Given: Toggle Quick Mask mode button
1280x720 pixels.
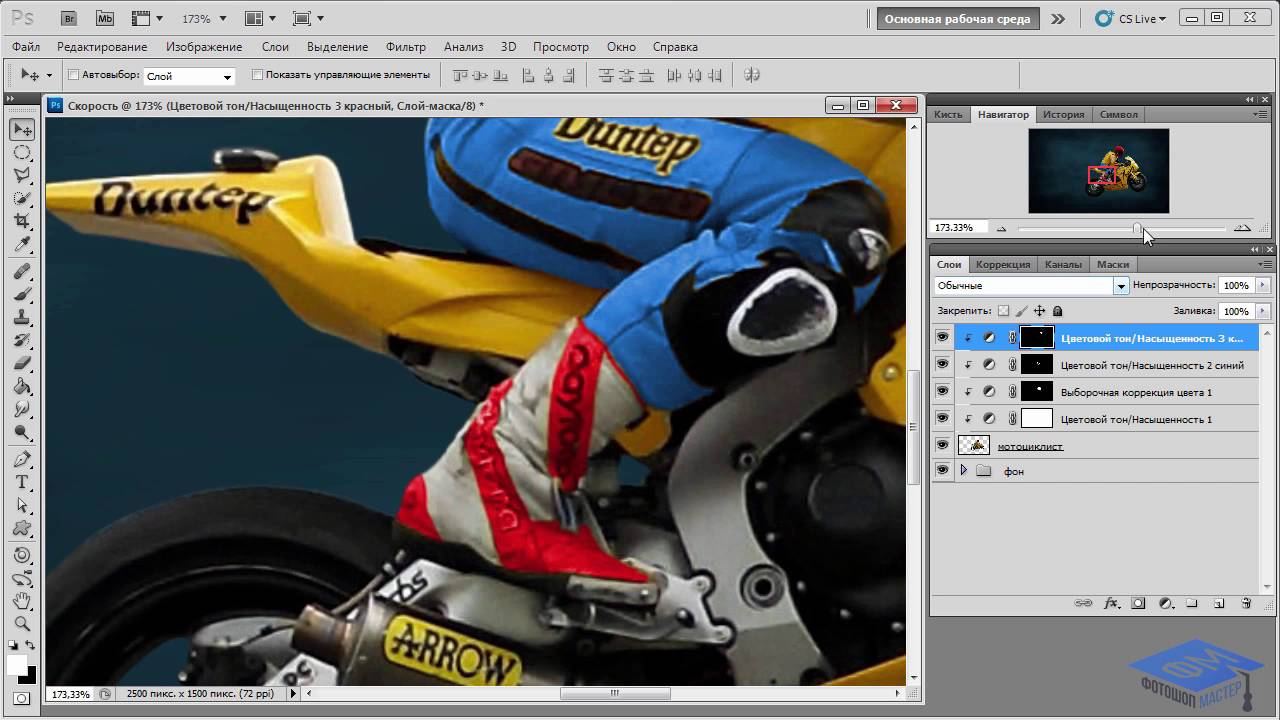Looking at the screenshot, I should point(22,698).
